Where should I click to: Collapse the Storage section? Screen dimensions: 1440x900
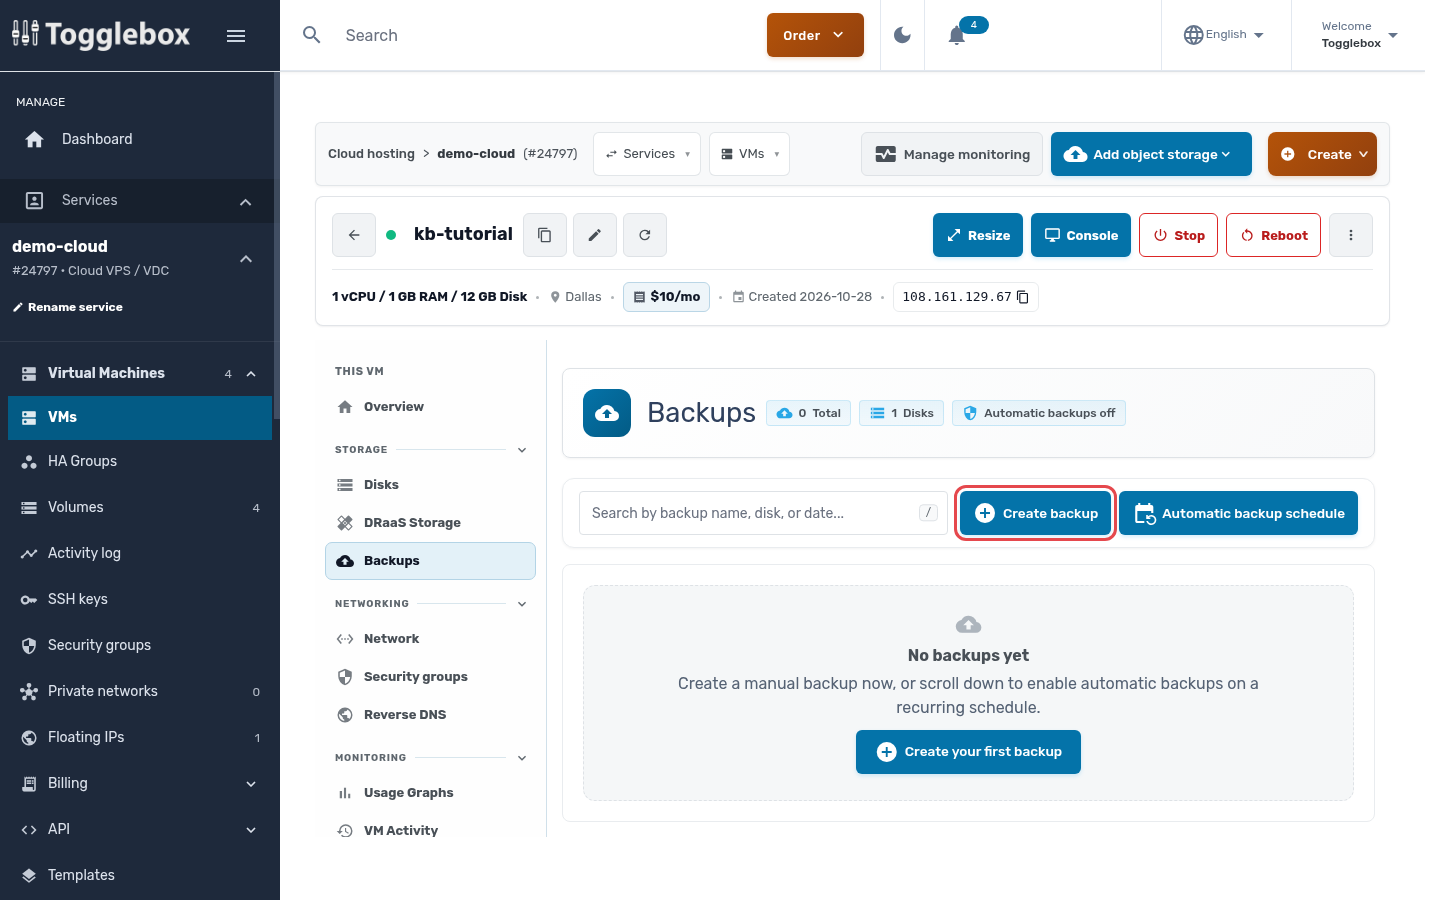[522, 450]
